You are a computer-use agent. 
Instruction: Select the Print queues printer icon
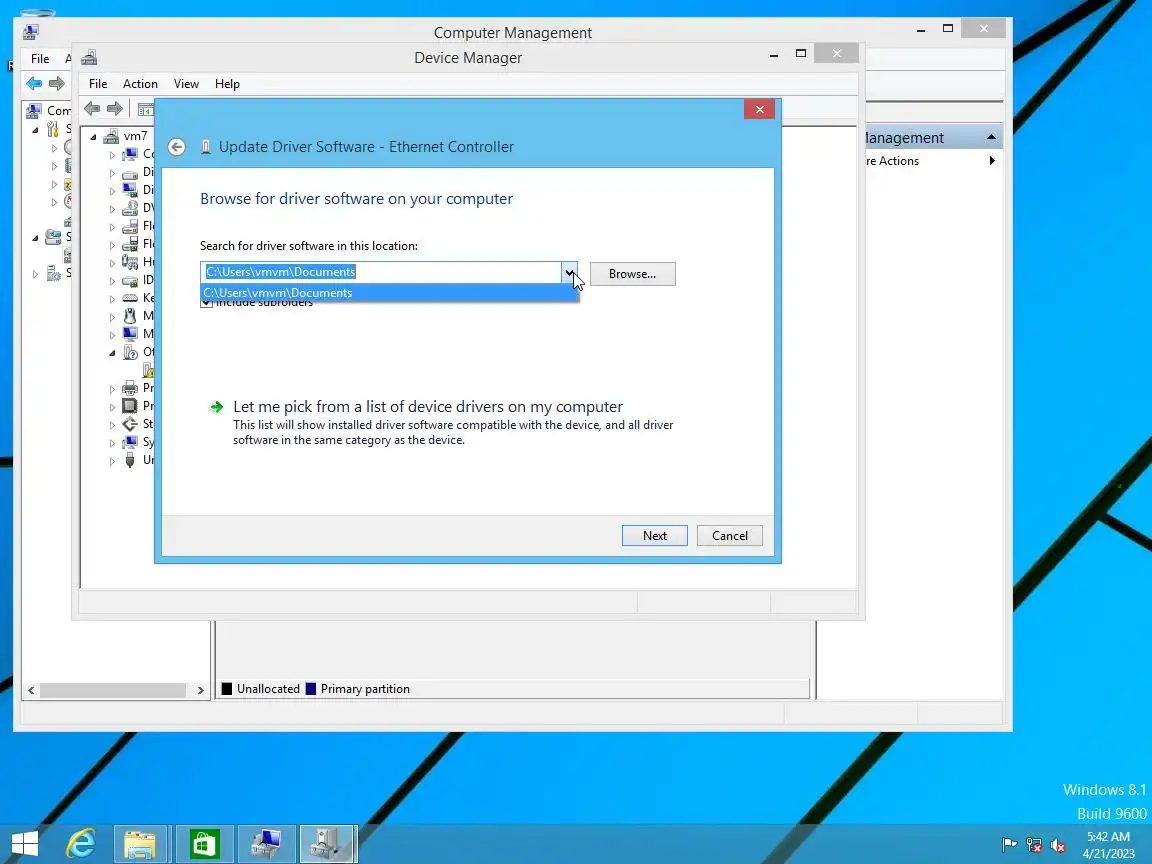click(x=130, y=388)
